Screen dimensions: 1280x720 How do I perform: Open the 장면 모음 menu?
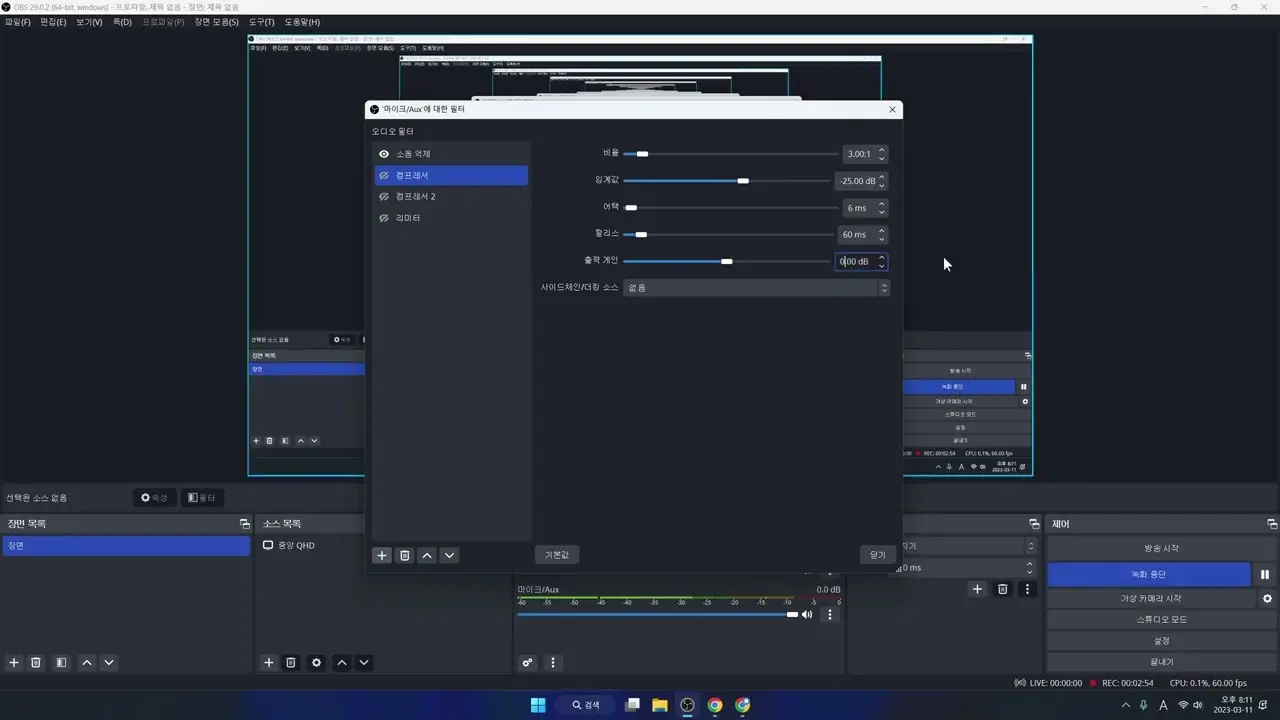tap(216, 22)
